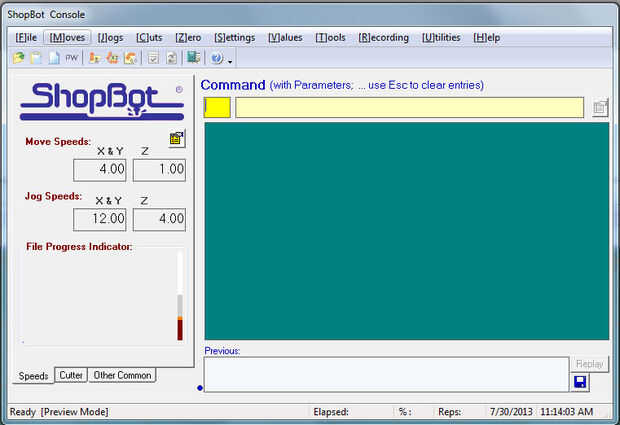Click the blue help globe icon
This screenshot has width=620, height=425.
pyautogui.click(x=217, y=58)
